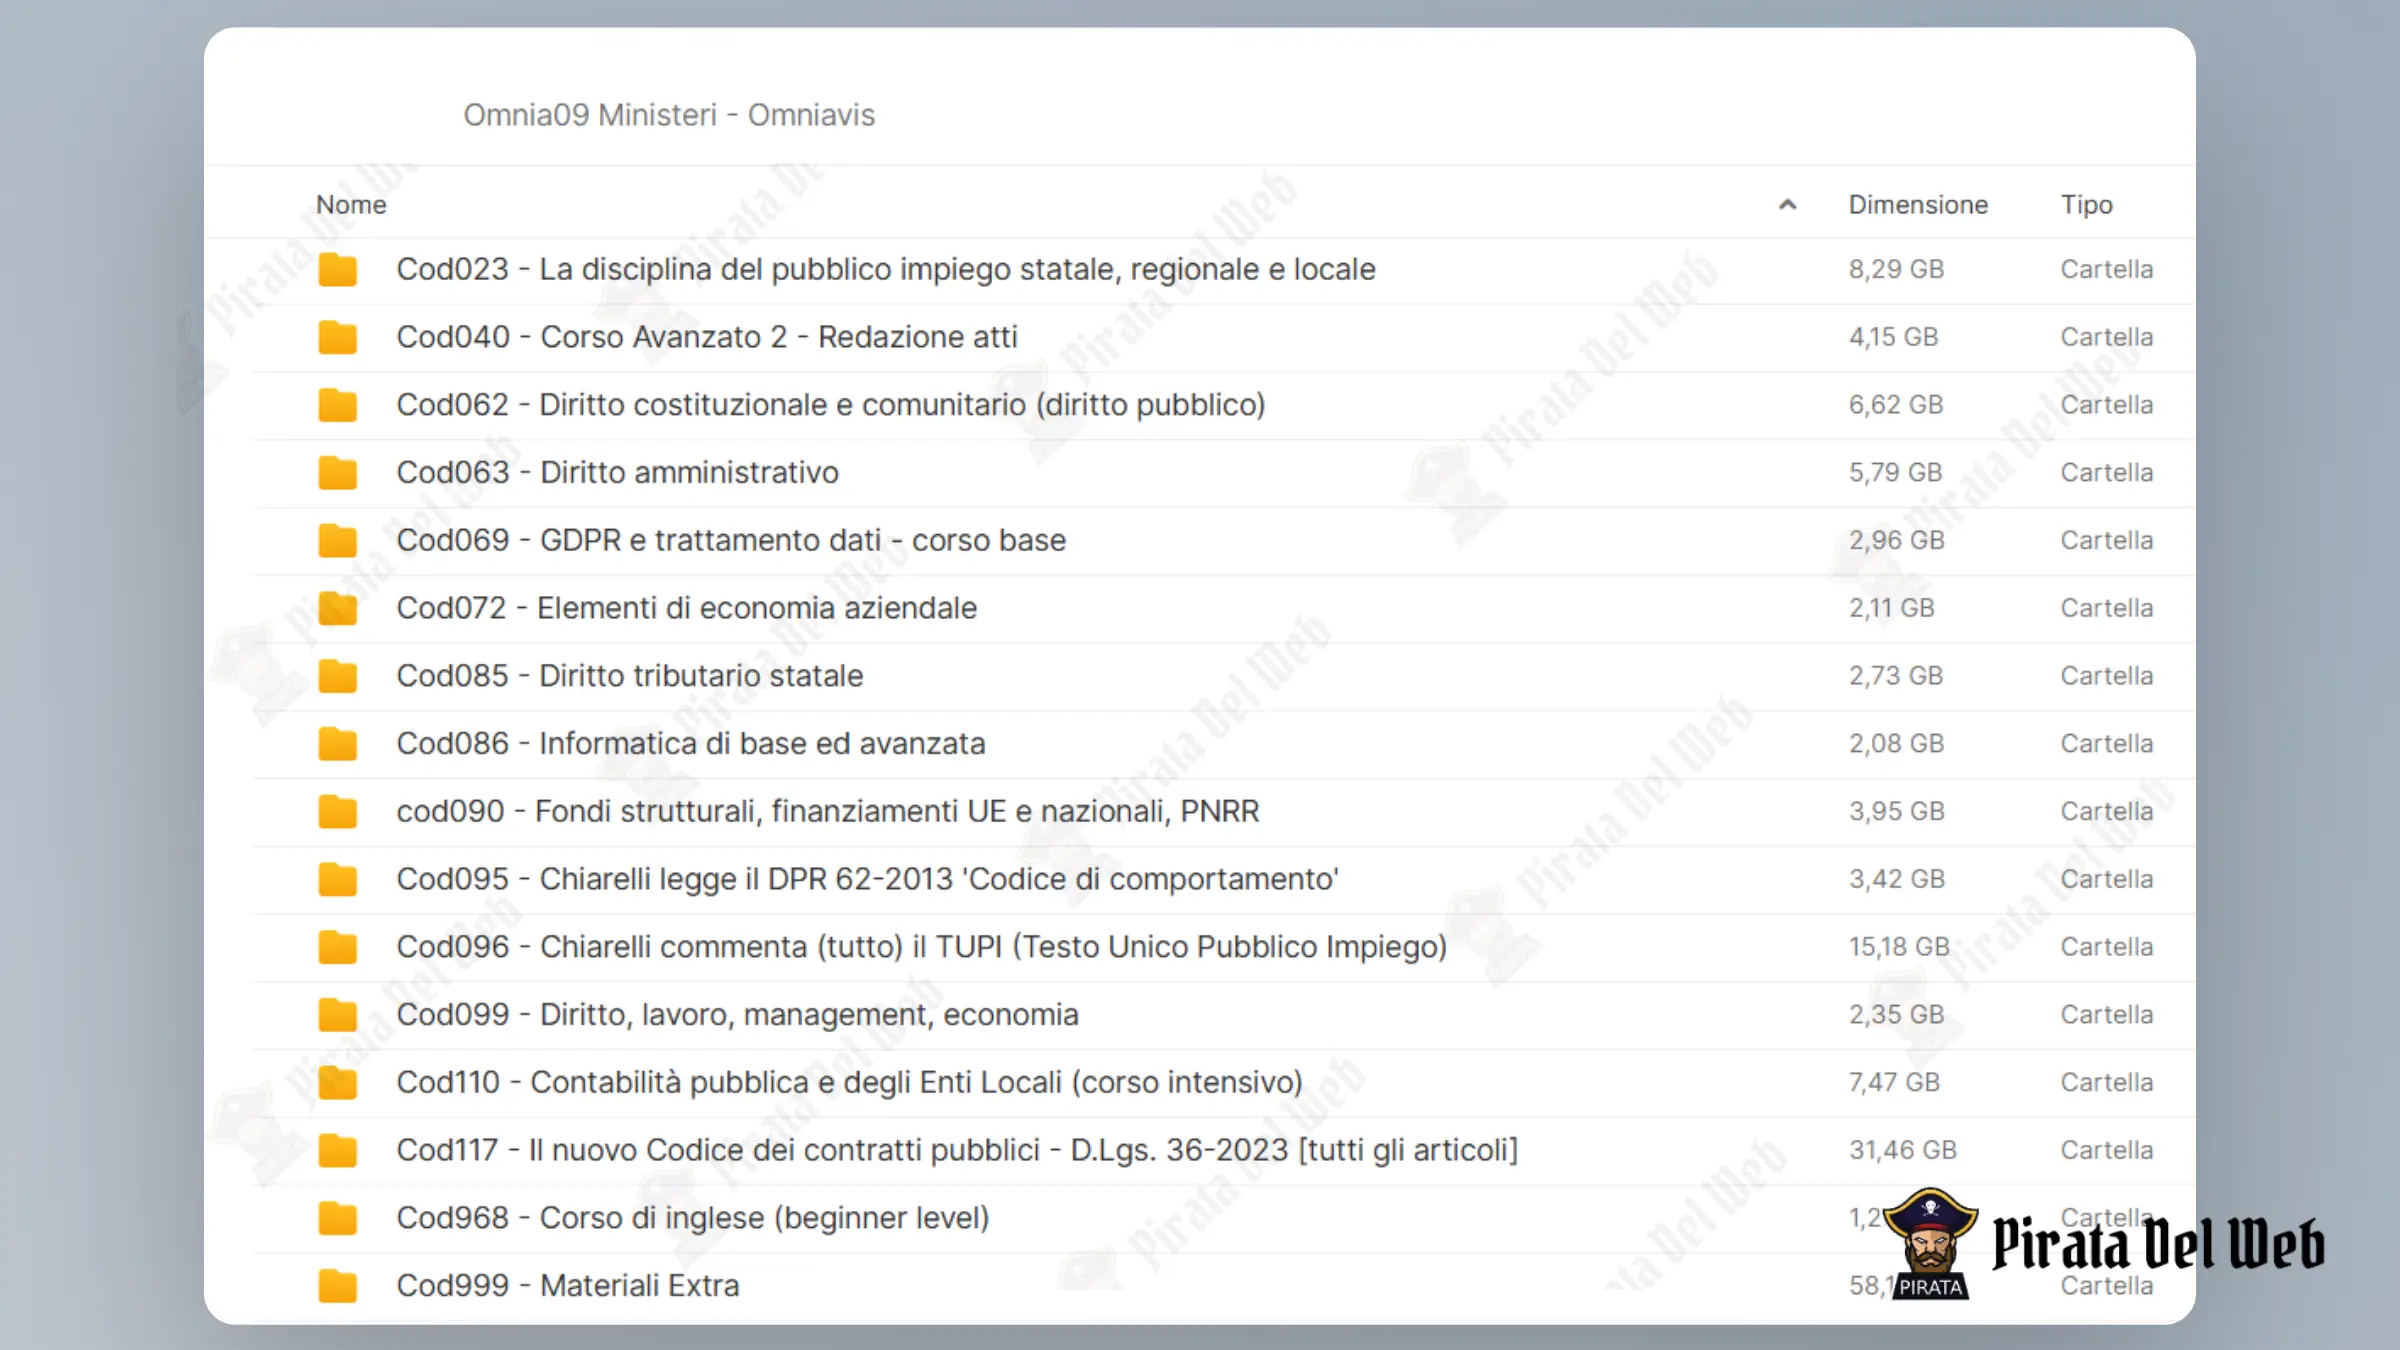
Task: Click the 5,79 GB size value
Action: pos(1895,473)
